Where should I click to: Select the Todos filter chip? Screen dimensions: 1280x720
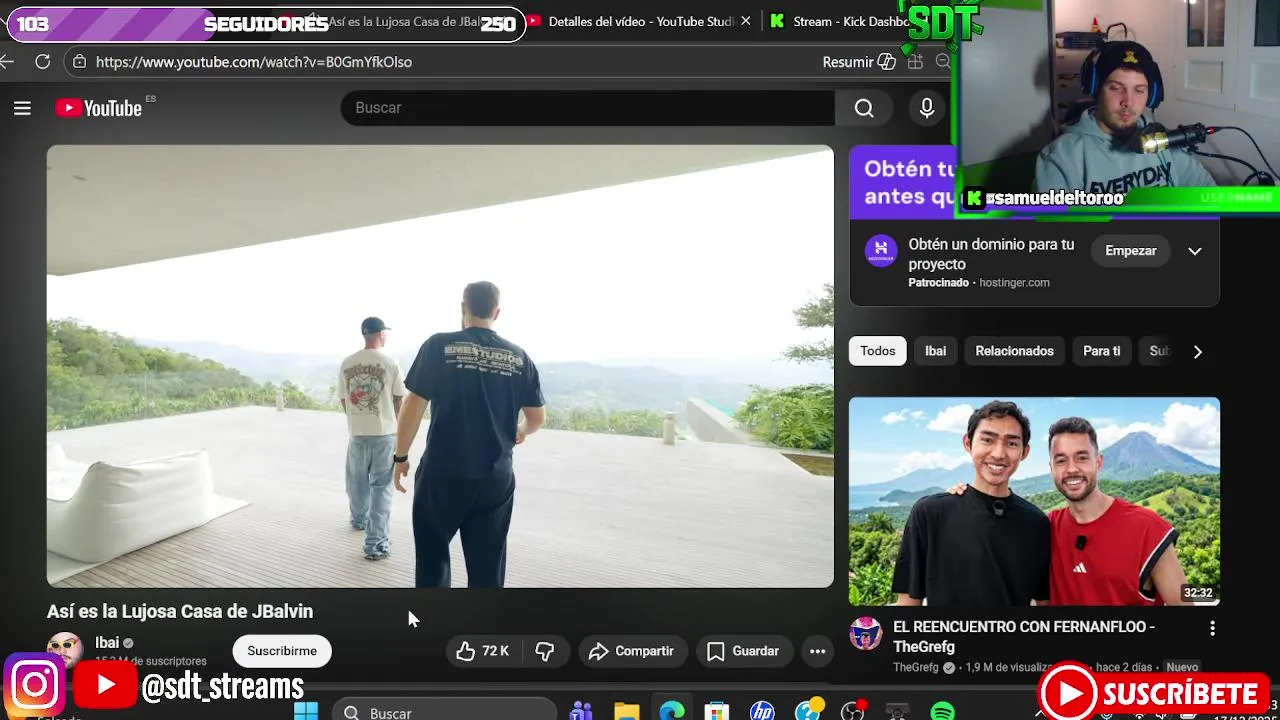click(878, 351)
